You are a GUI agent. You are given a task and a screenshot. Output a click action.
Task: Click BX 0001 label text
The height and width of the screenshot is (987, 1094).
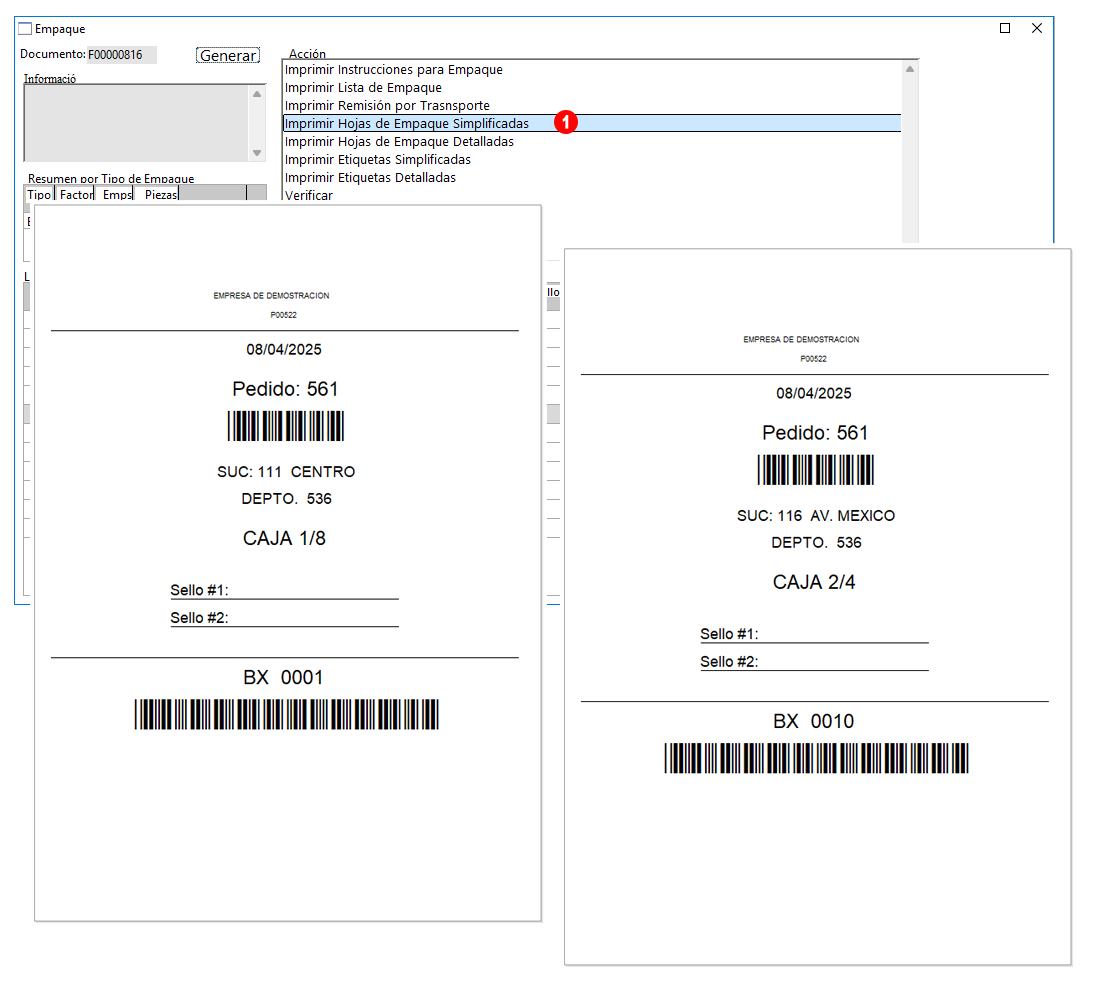[283, 677]
